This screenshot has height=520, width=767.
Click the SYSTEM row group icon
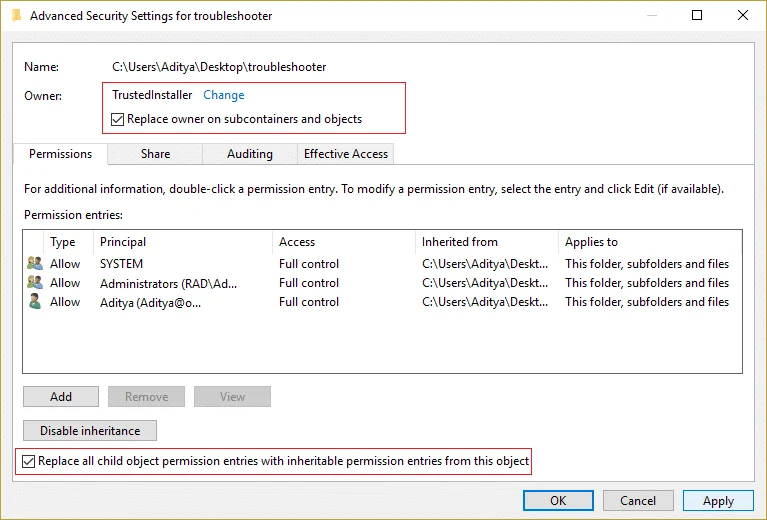[35, 263]
